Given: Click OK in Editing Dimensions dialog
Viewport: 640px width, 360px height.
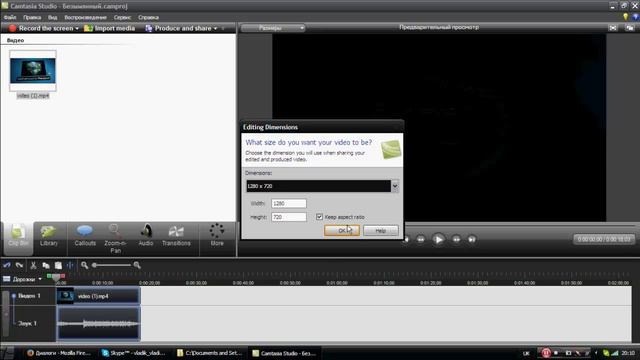Looking at the screenshot, I should click(342, 231).
